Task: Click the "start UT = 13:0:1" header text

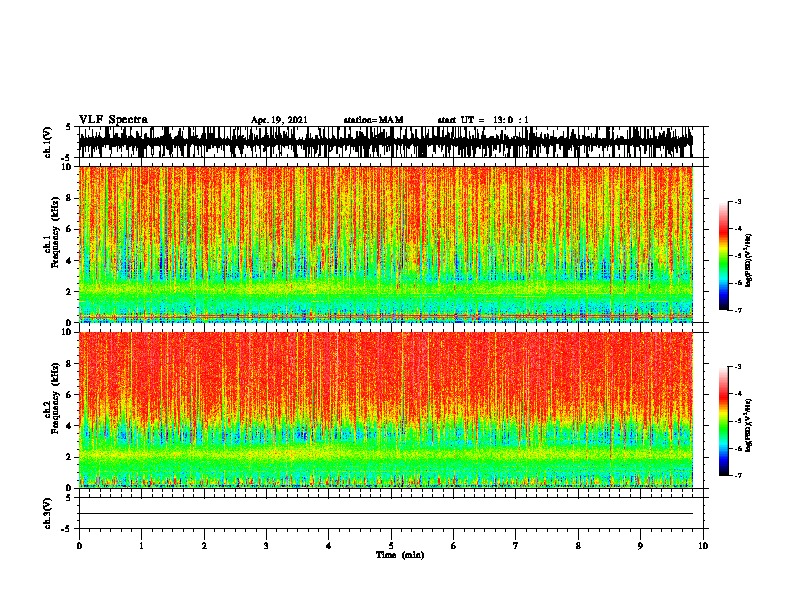Action: [483, 120]
